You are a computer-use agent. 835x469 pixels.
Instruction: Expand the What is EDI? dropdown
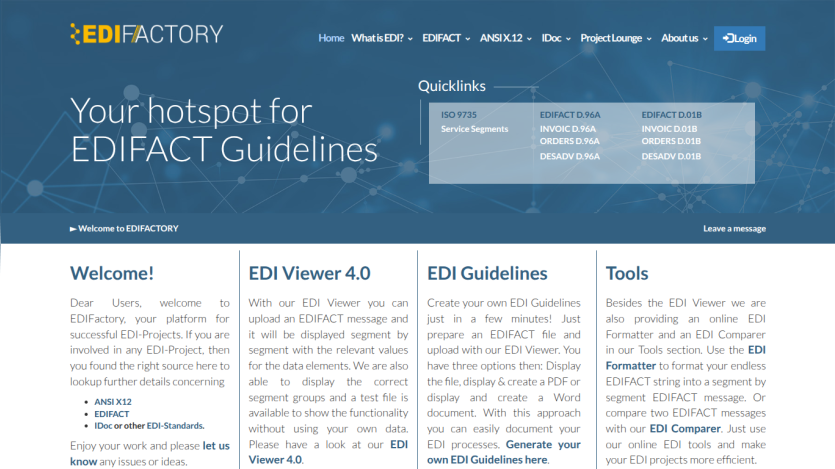click(382, 38)
